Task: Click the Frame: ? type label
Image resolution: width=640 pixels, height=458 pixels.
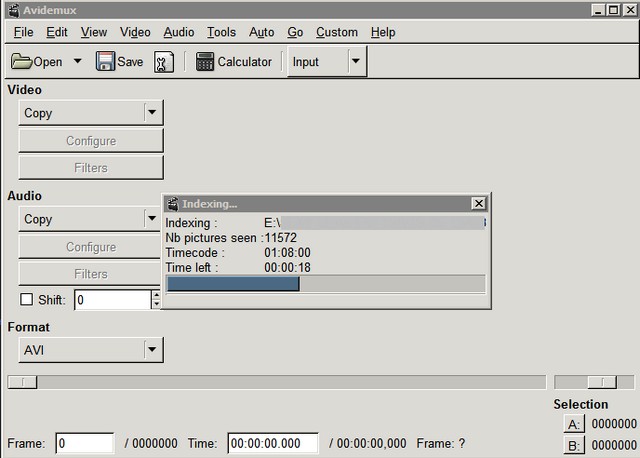Action: (441, 443)
